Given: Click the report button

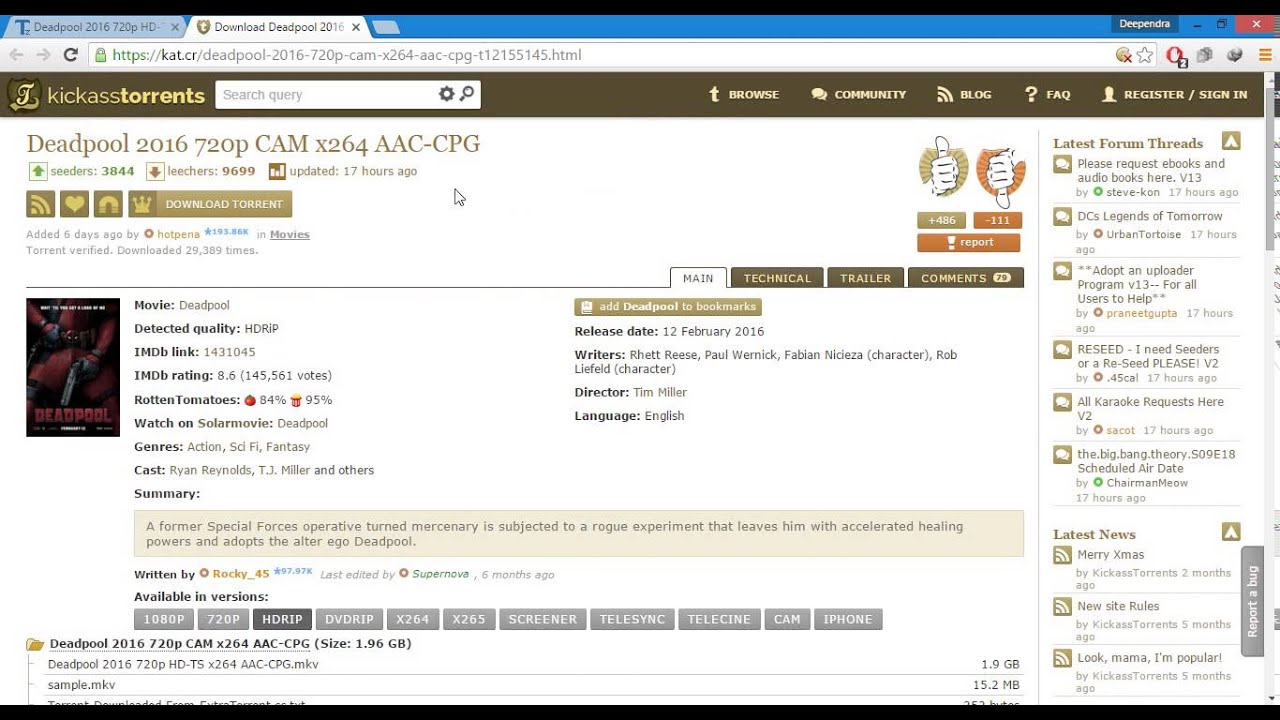Looking at the screenshot, I should pyautogui.click(x=968, y=242).
